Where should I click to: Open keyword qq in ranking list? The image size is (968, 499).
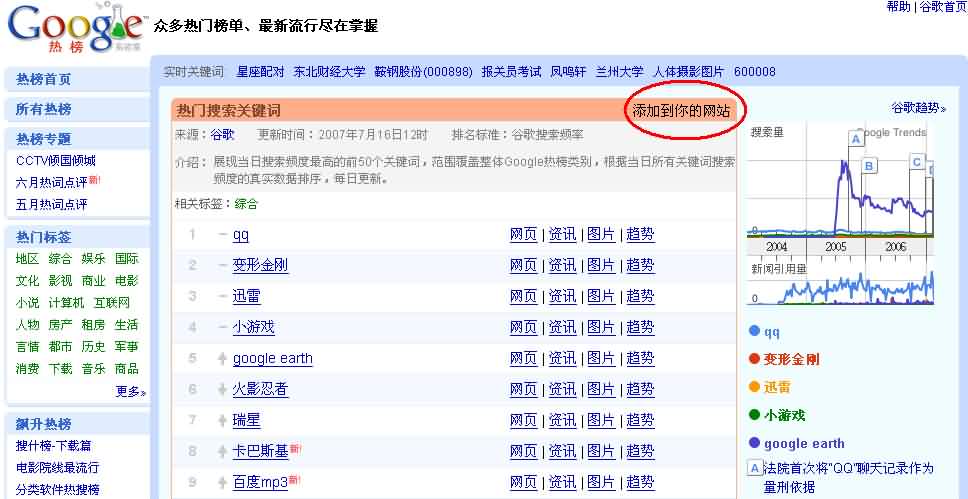(241, 235)
